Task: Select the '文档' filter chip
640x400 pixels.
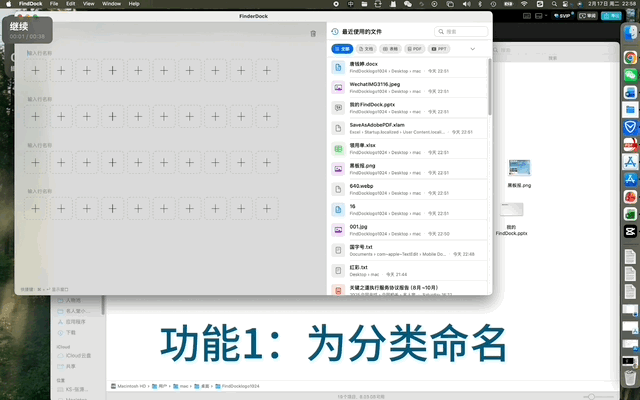Action: 366,49
